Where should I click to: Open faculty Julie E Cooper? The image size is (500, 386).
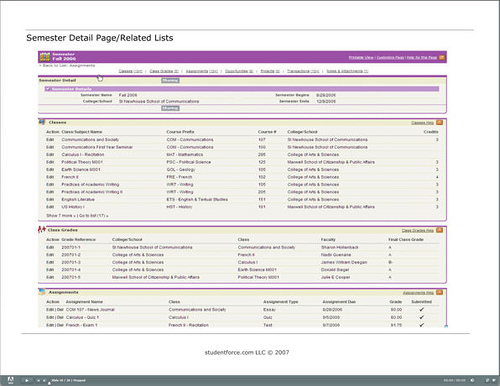point(335,277)
